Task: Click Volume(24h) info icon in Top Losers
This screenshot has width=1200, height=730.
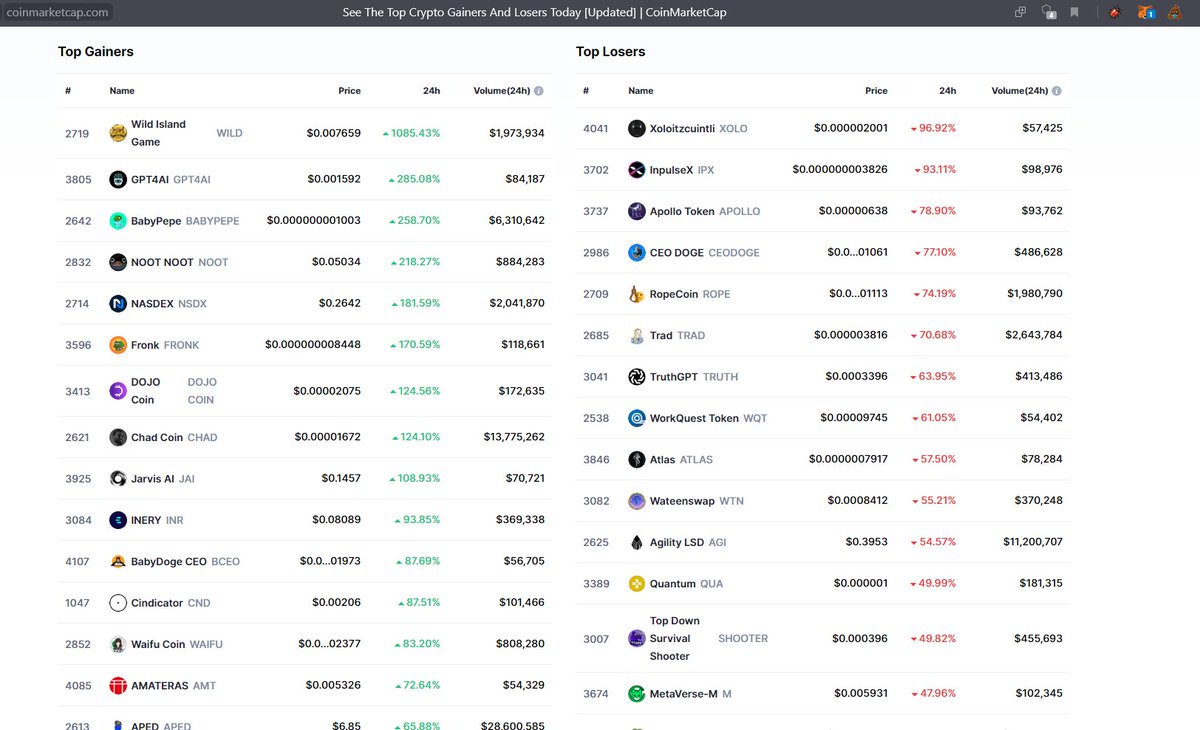Action: 1058,91
